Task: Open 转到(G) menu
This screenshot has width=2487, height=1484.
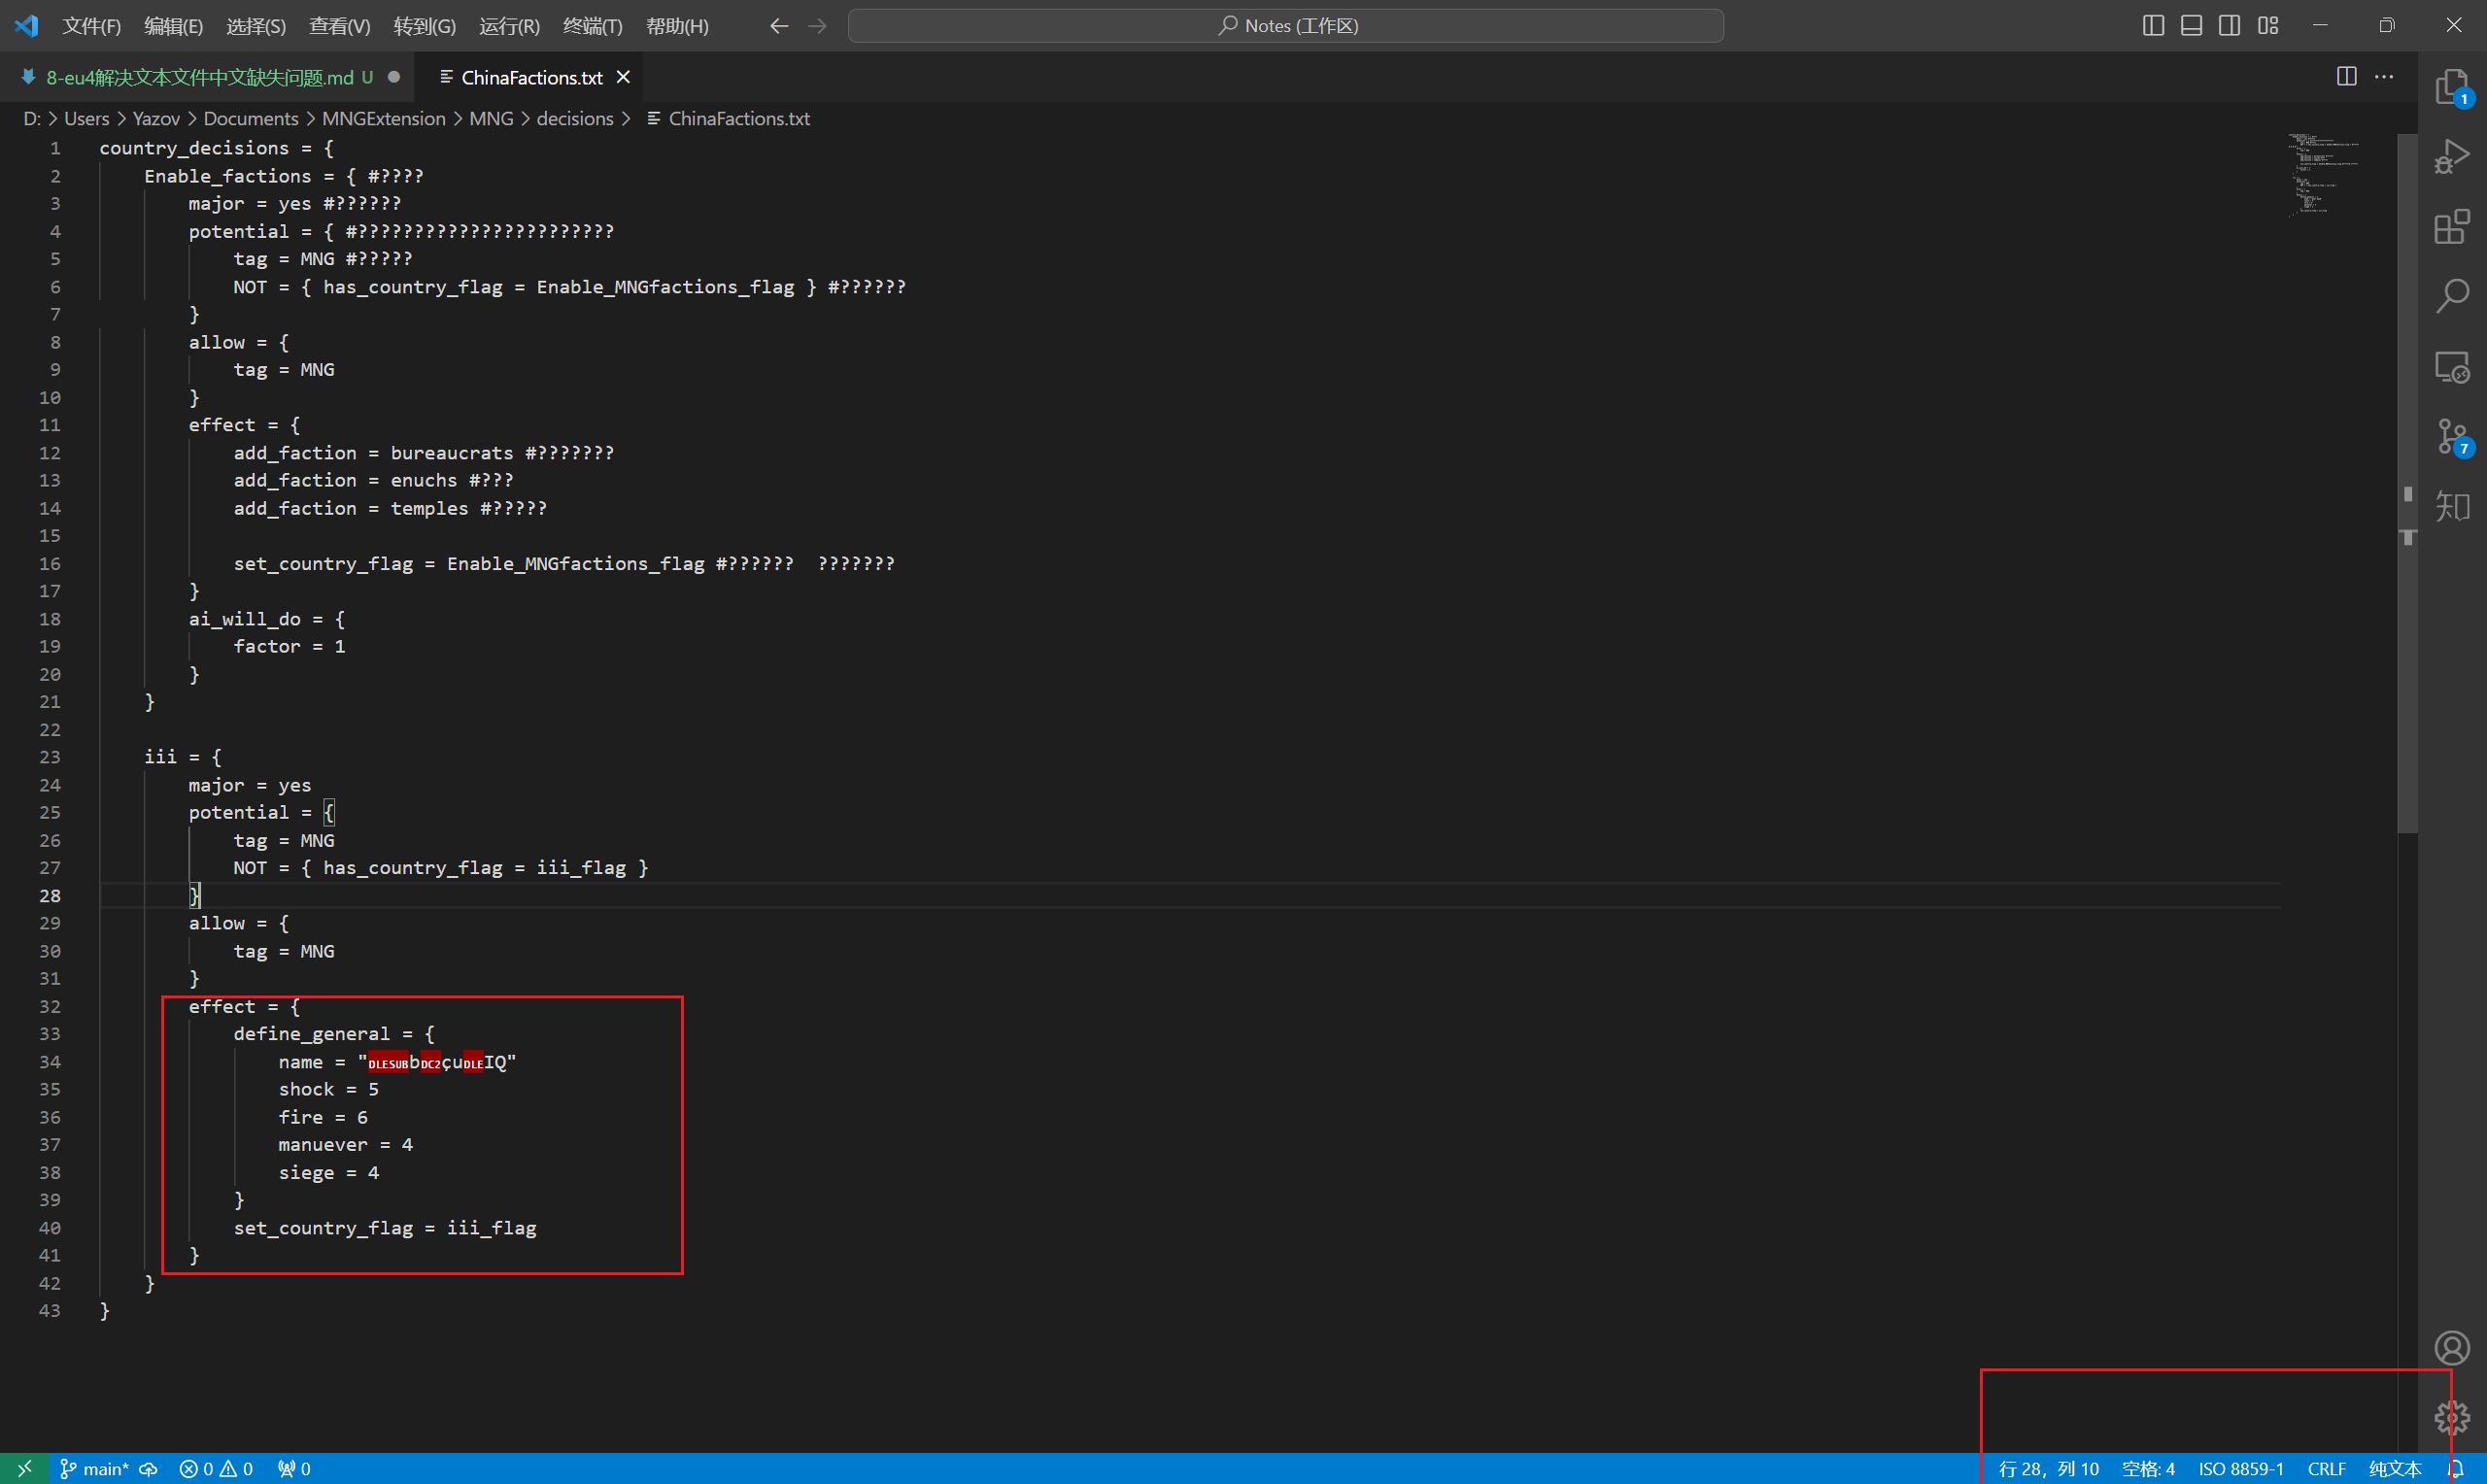Action: pyautogui.click(x=424, y=26)
